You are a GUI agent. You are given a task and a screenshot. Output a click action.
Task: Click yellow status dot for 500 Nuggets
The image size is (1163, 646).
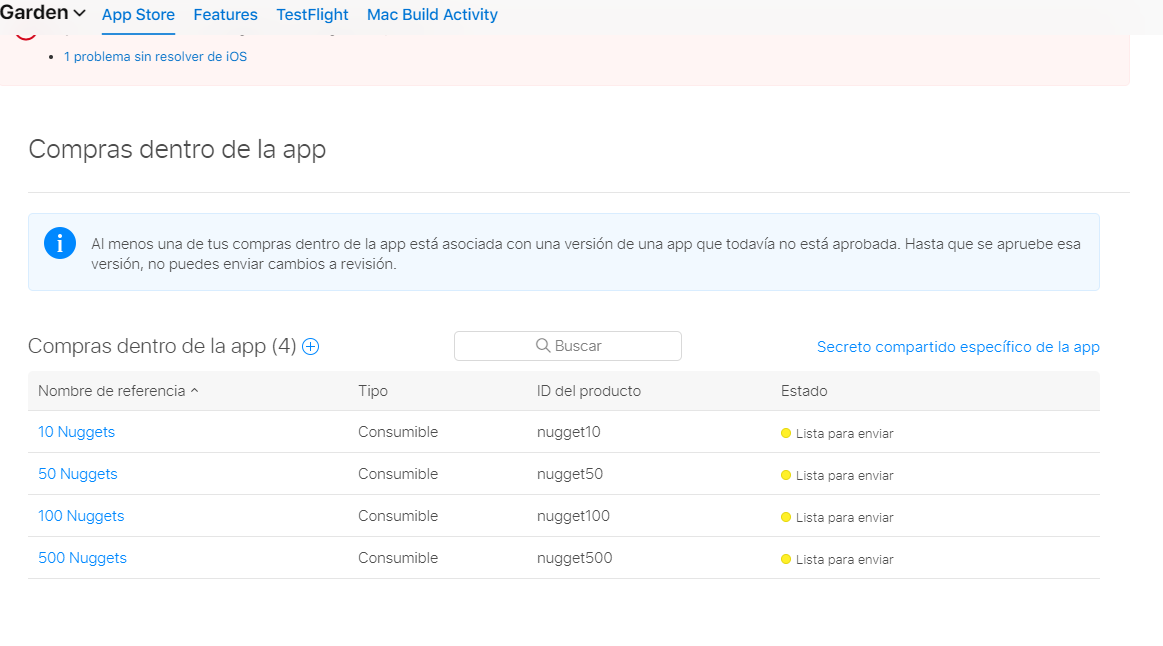786,559
